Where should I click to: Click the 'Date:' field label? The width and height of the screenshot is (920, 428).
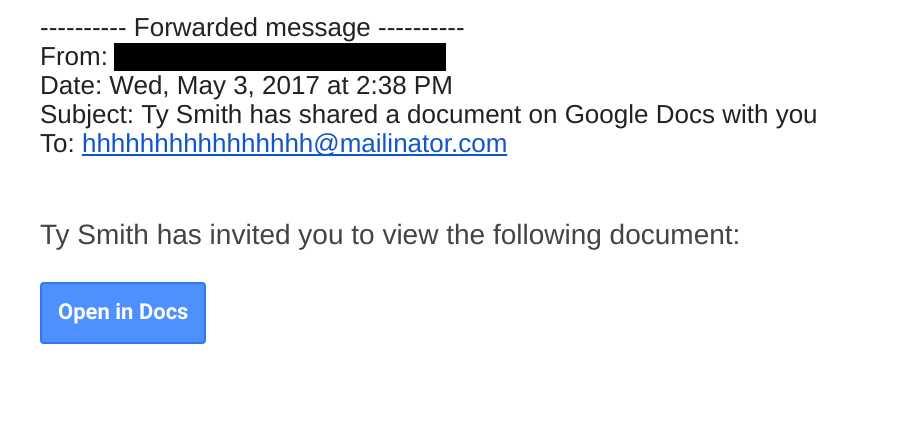(70, 86)
